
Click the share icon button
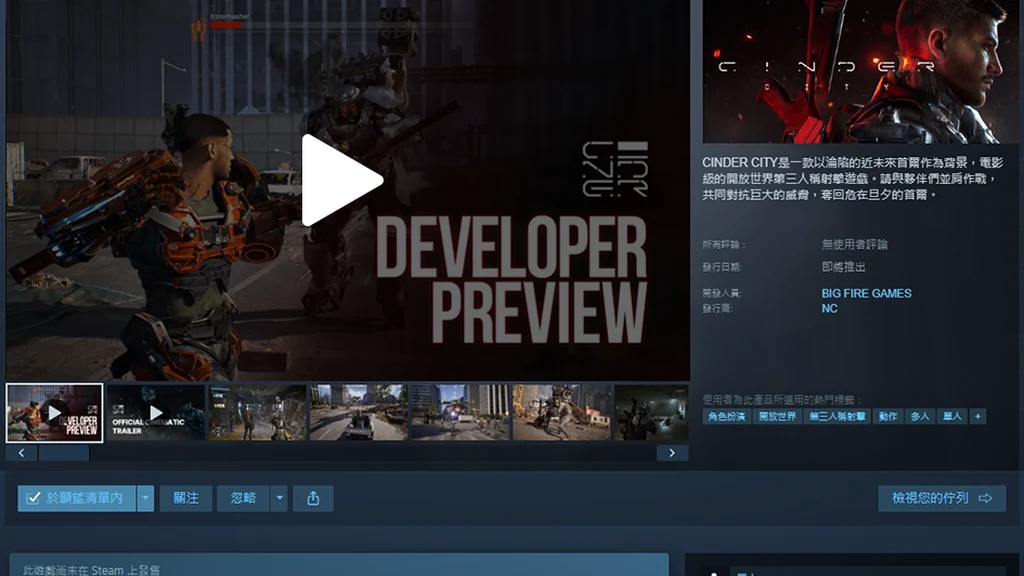tap(313, 498)
